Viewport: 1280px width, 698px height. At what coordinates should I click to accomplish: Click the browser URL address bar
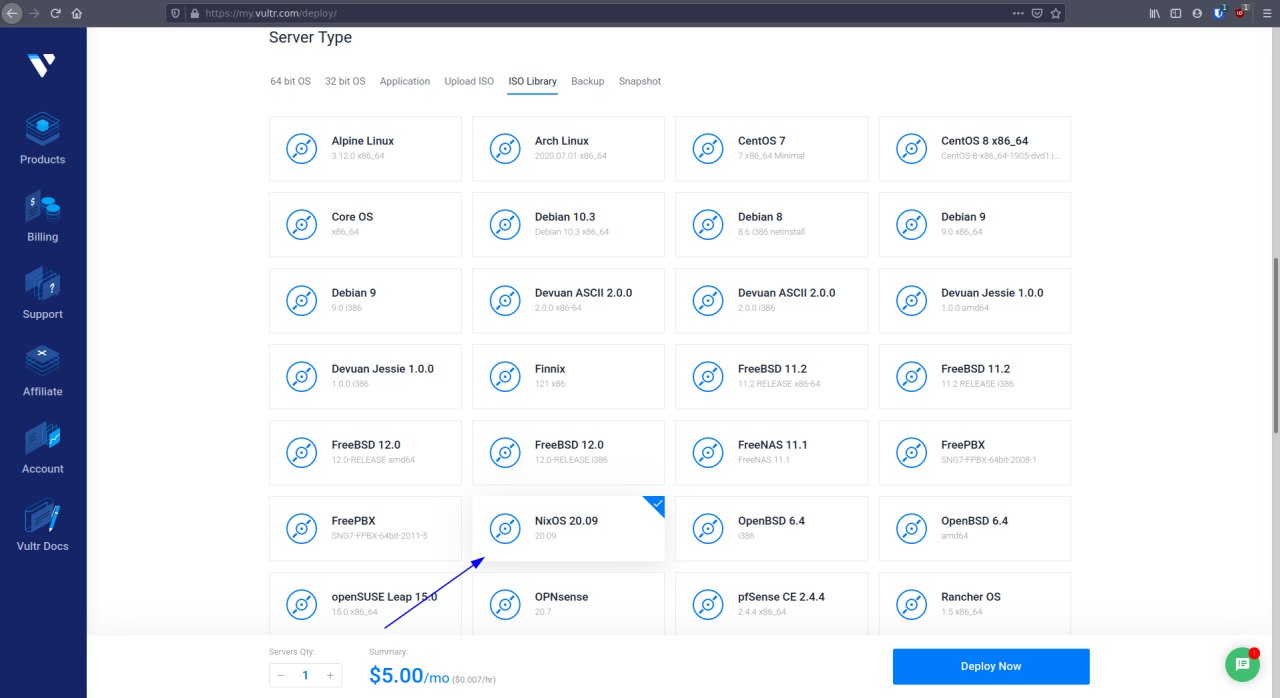(600, 13)
